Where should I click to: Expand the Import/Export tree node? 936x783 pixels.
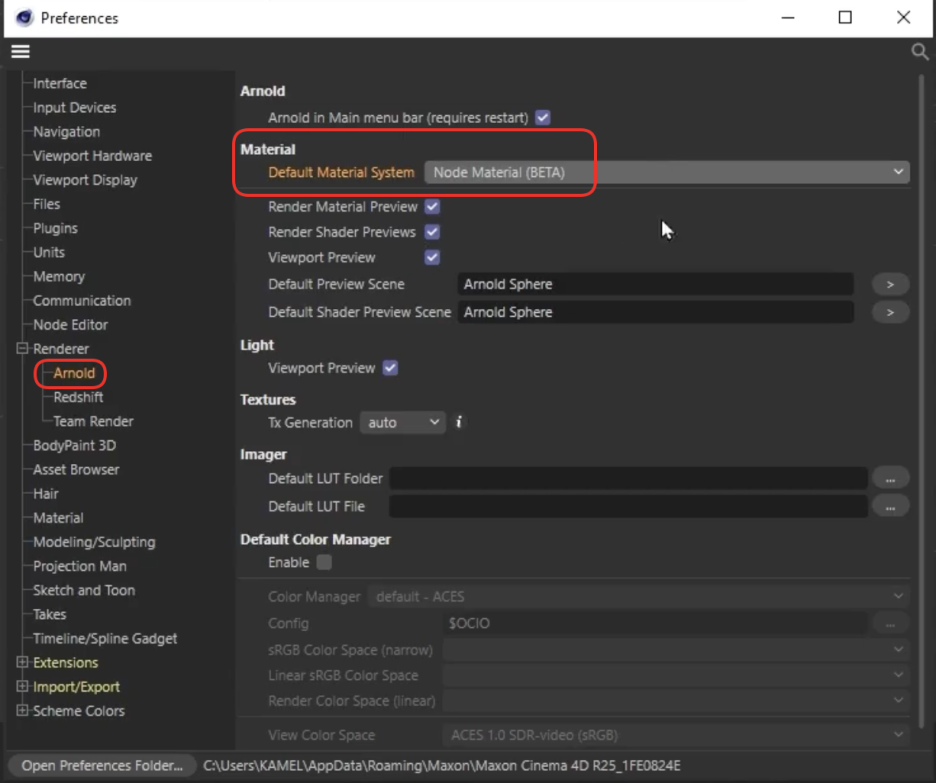pyautogui.click(x=22, y=687)
